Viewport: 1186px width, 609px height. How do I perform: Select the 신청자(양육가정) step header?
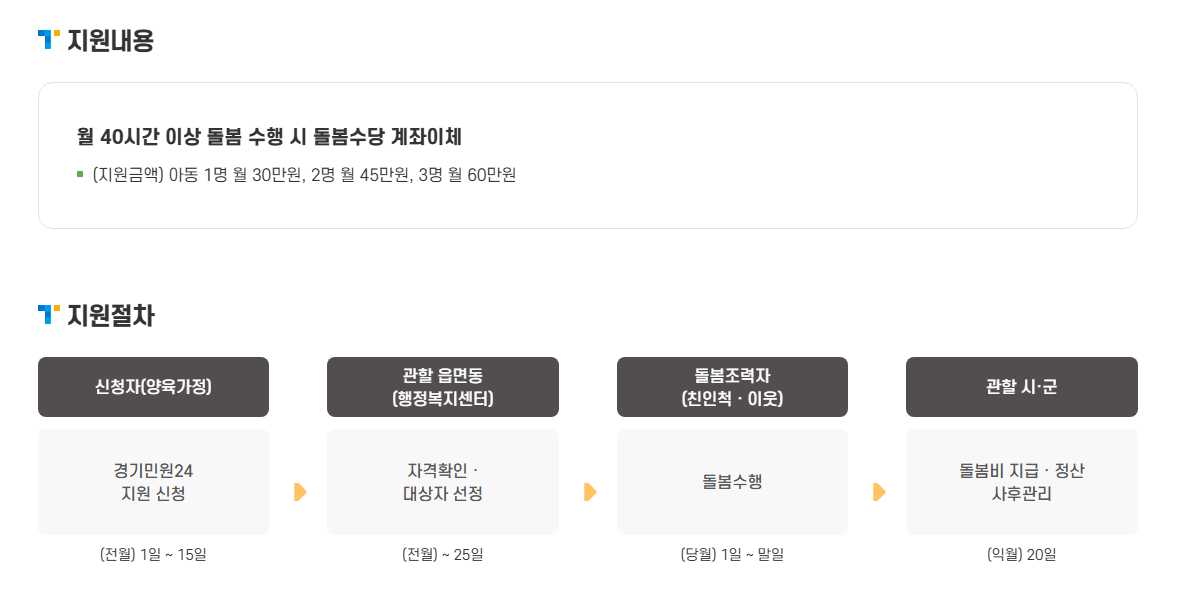154,387
